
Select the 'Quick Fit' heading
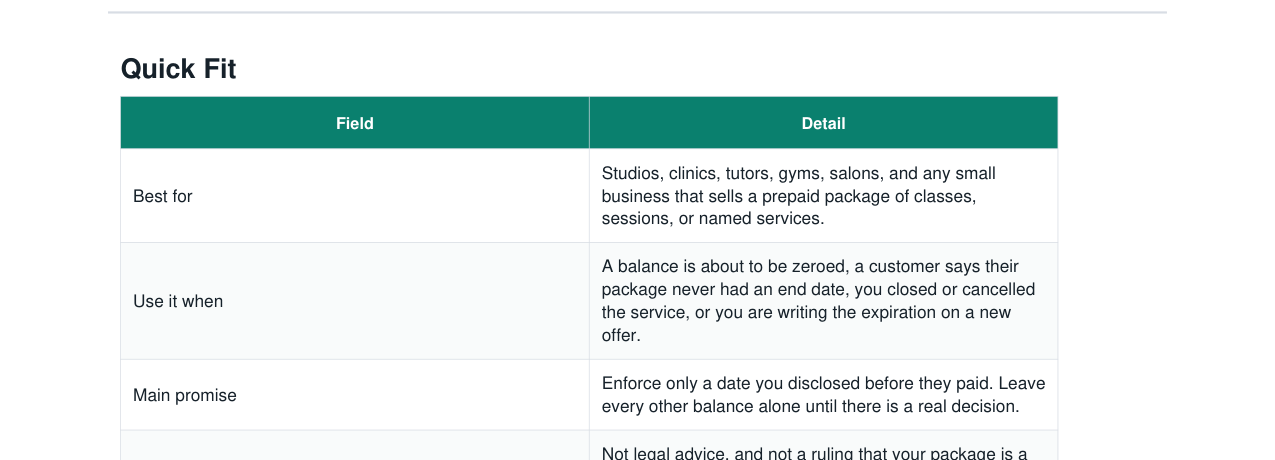pyautogui.click(x=178, y=69)
